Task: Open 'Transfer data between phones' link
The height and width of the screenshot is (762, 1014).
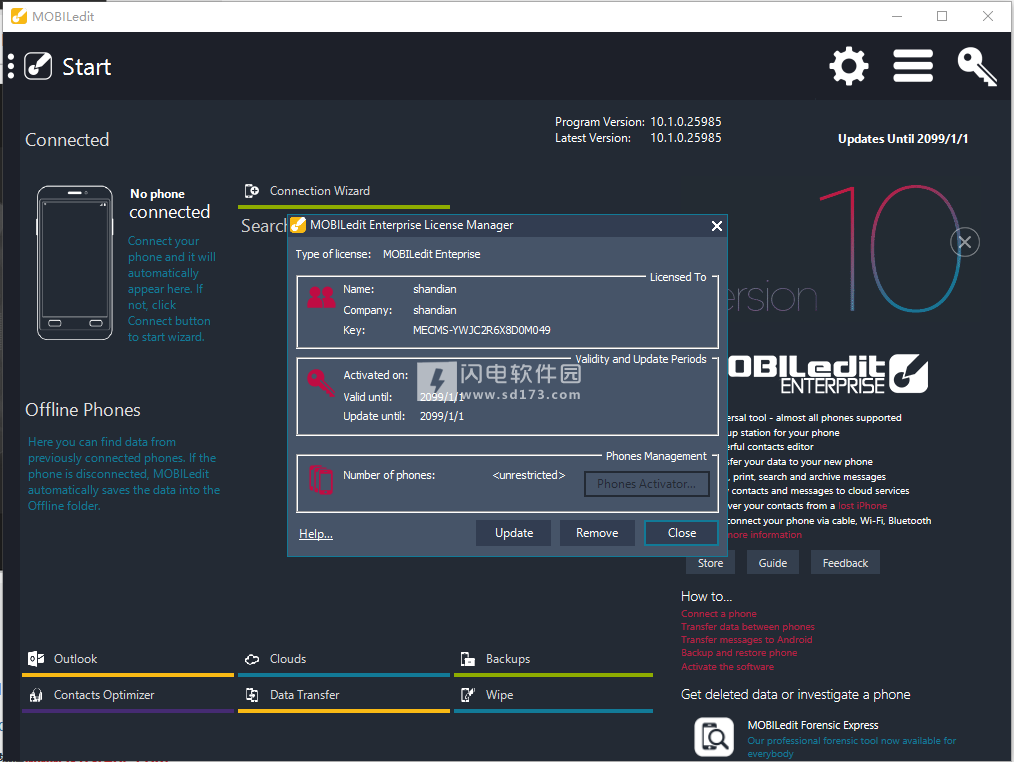Action: click(x=748, y=627)
